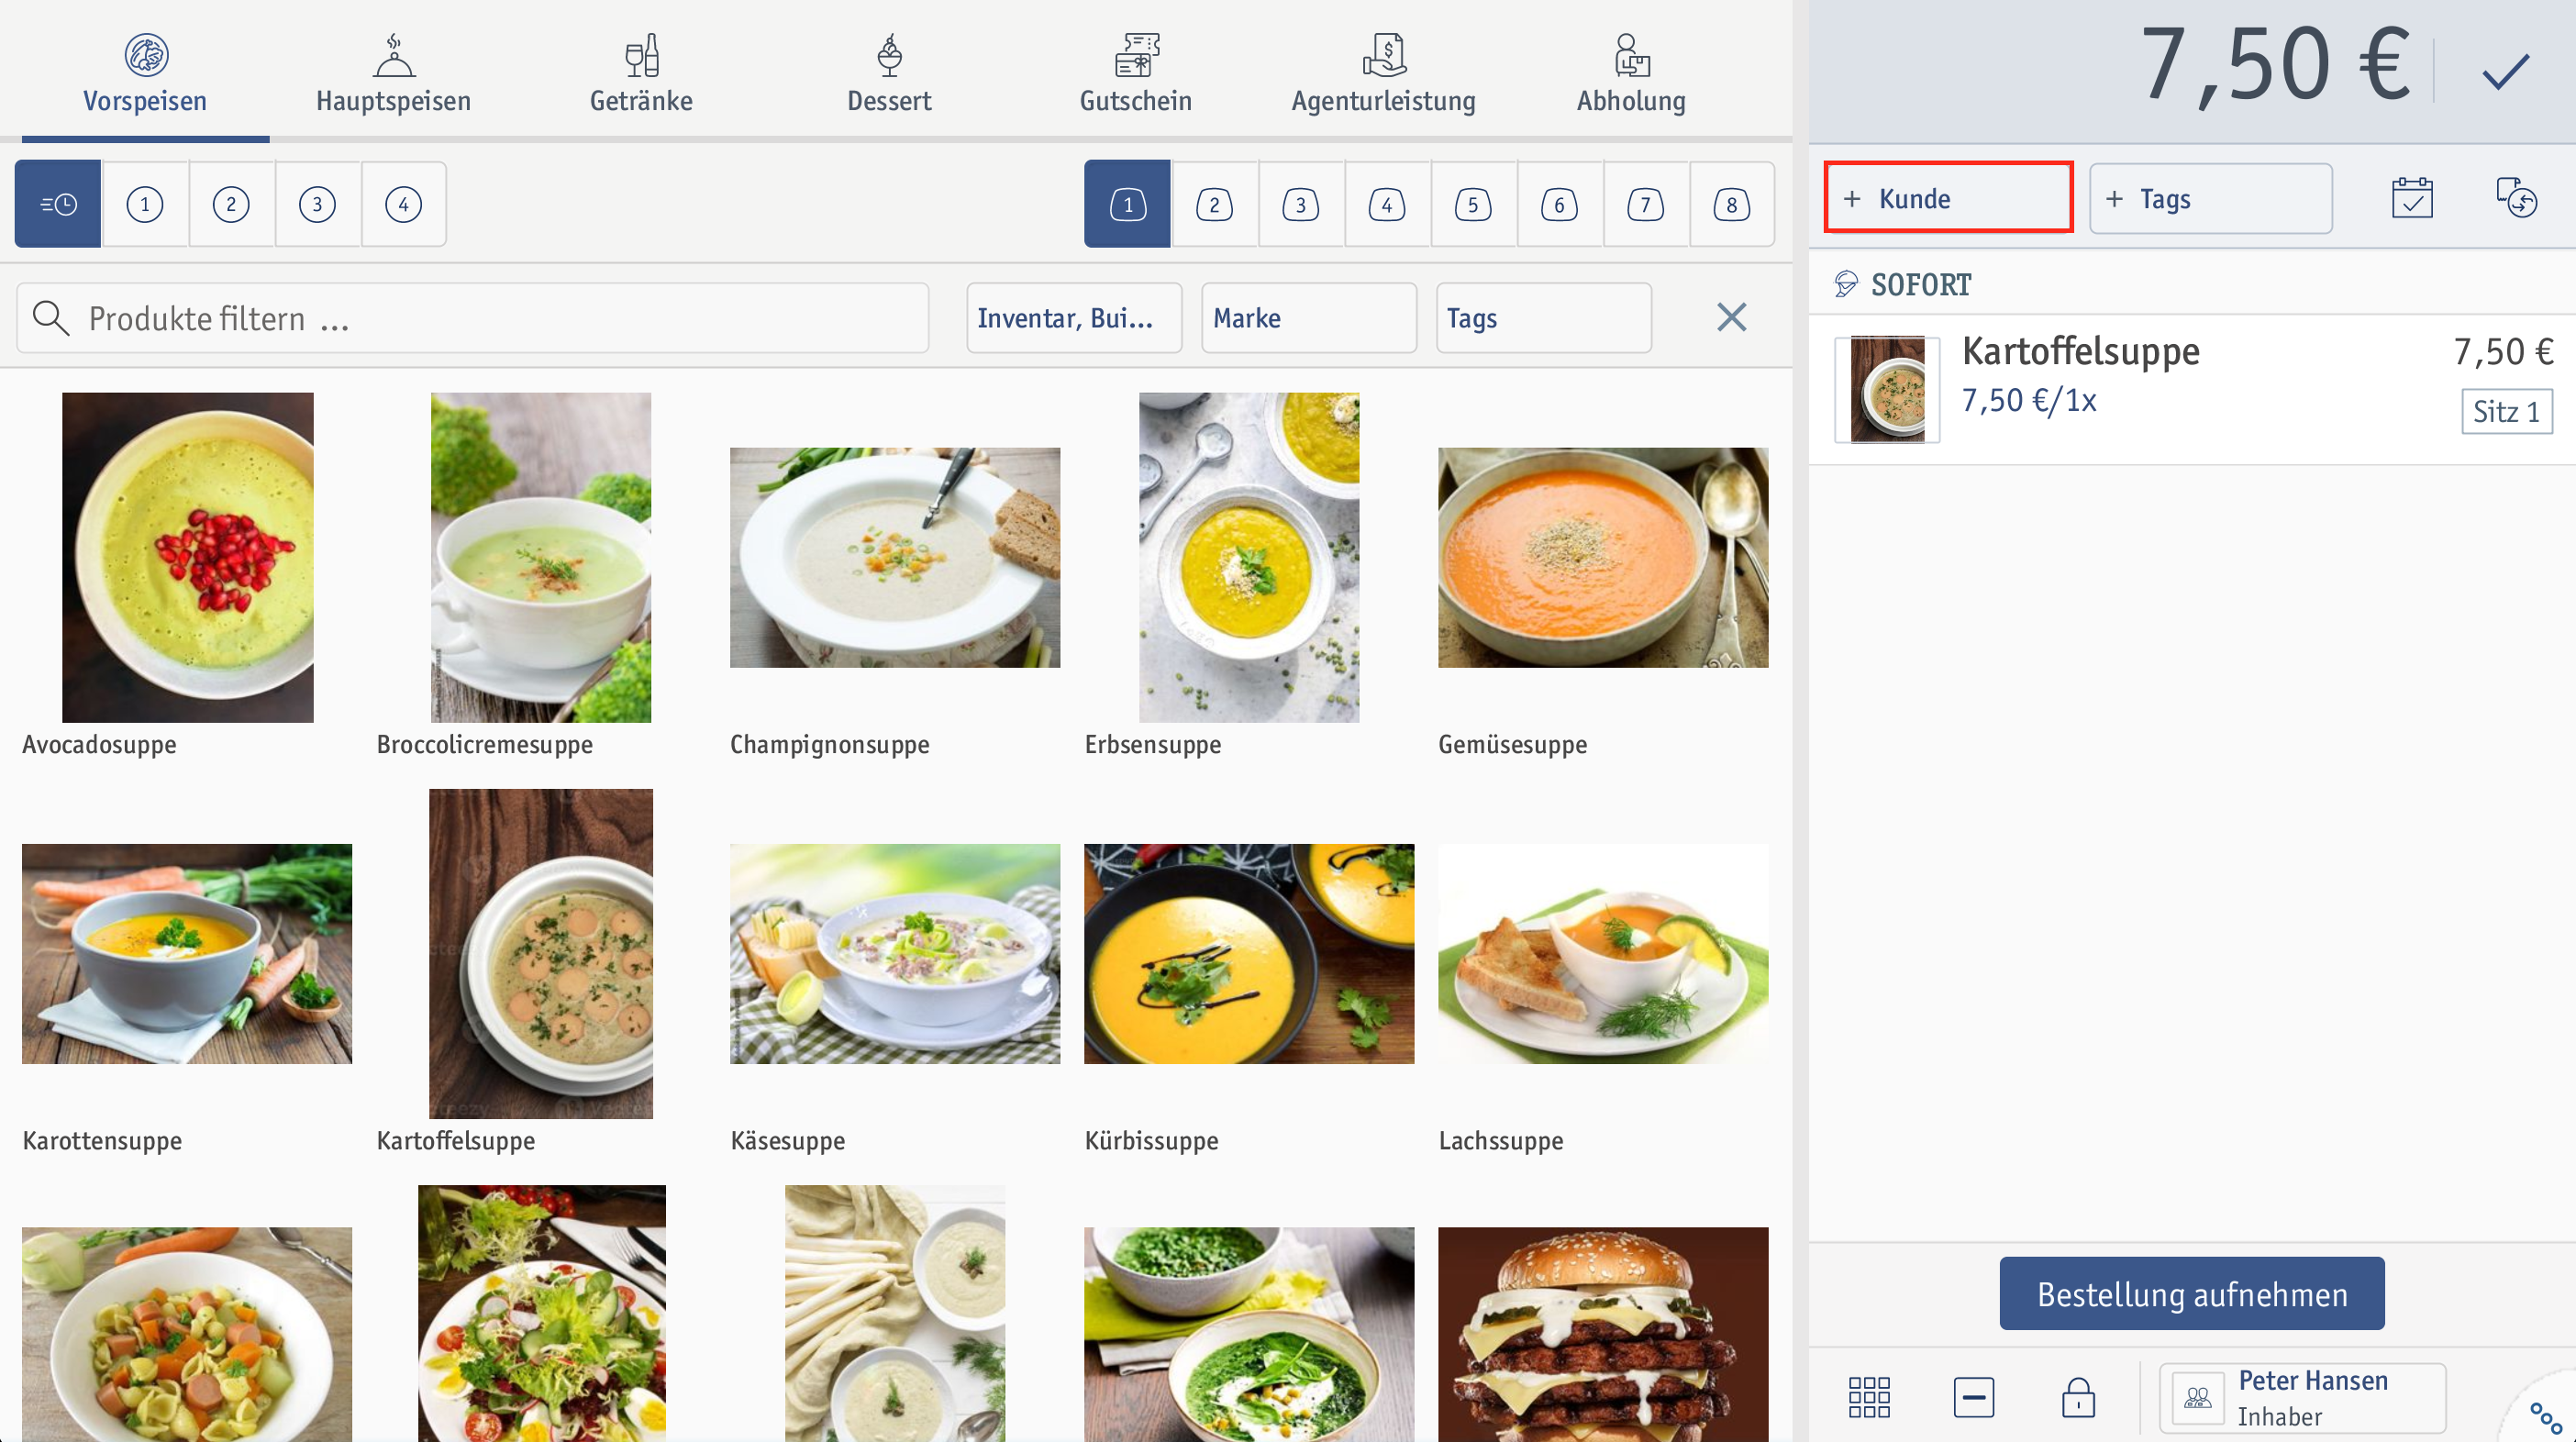Confirm total with the checkmark icon

[2505, 71]
